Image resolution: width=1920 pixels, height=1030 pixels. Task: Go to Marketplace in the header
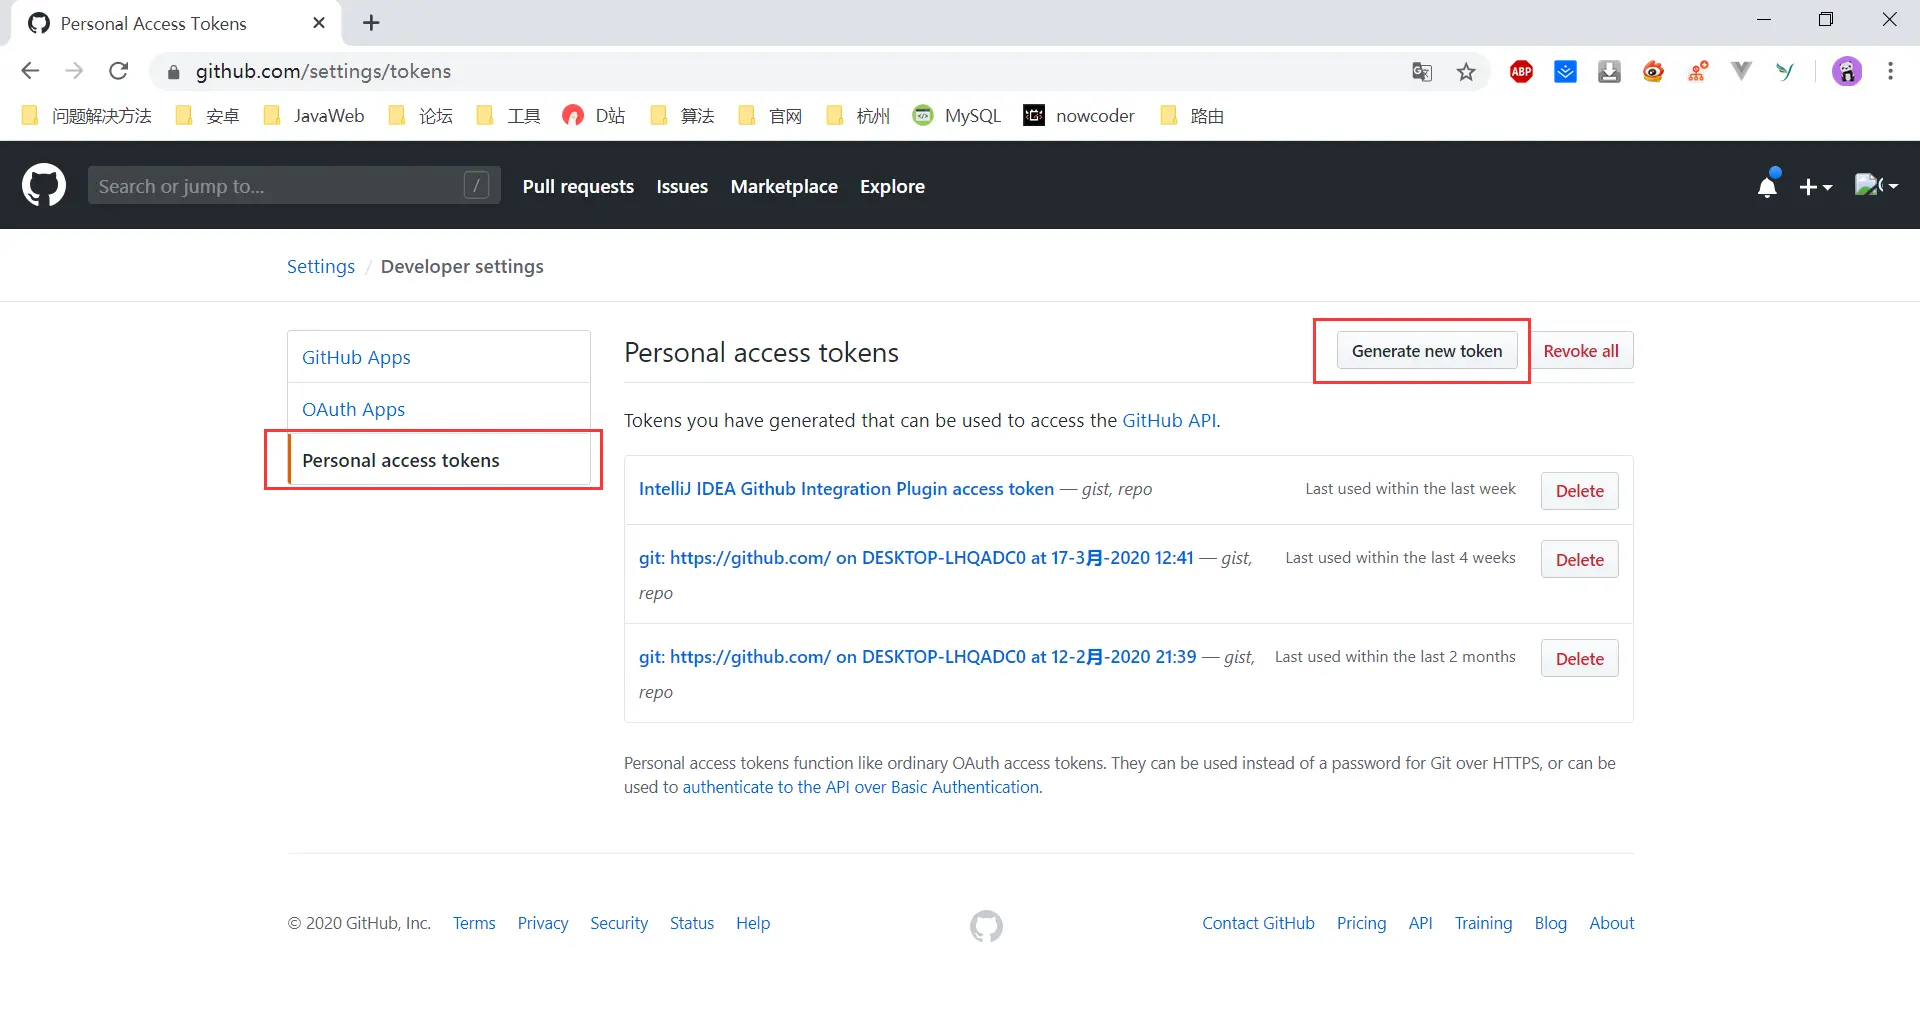tap(783, 186)
